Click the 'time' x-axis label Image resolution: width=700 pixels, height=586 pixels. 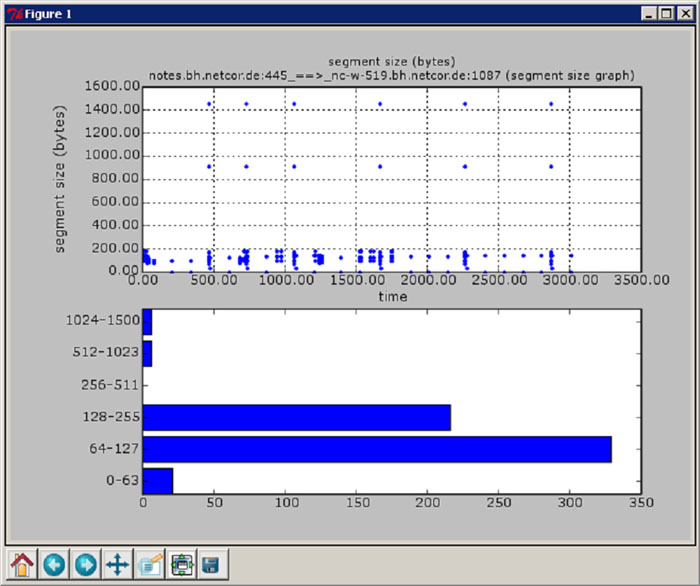(392, 297)
